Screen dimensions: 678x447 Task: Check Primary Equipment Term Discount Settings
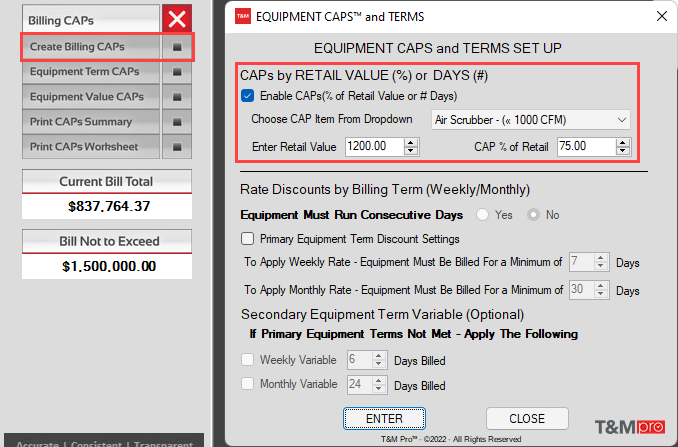[247, 239]
